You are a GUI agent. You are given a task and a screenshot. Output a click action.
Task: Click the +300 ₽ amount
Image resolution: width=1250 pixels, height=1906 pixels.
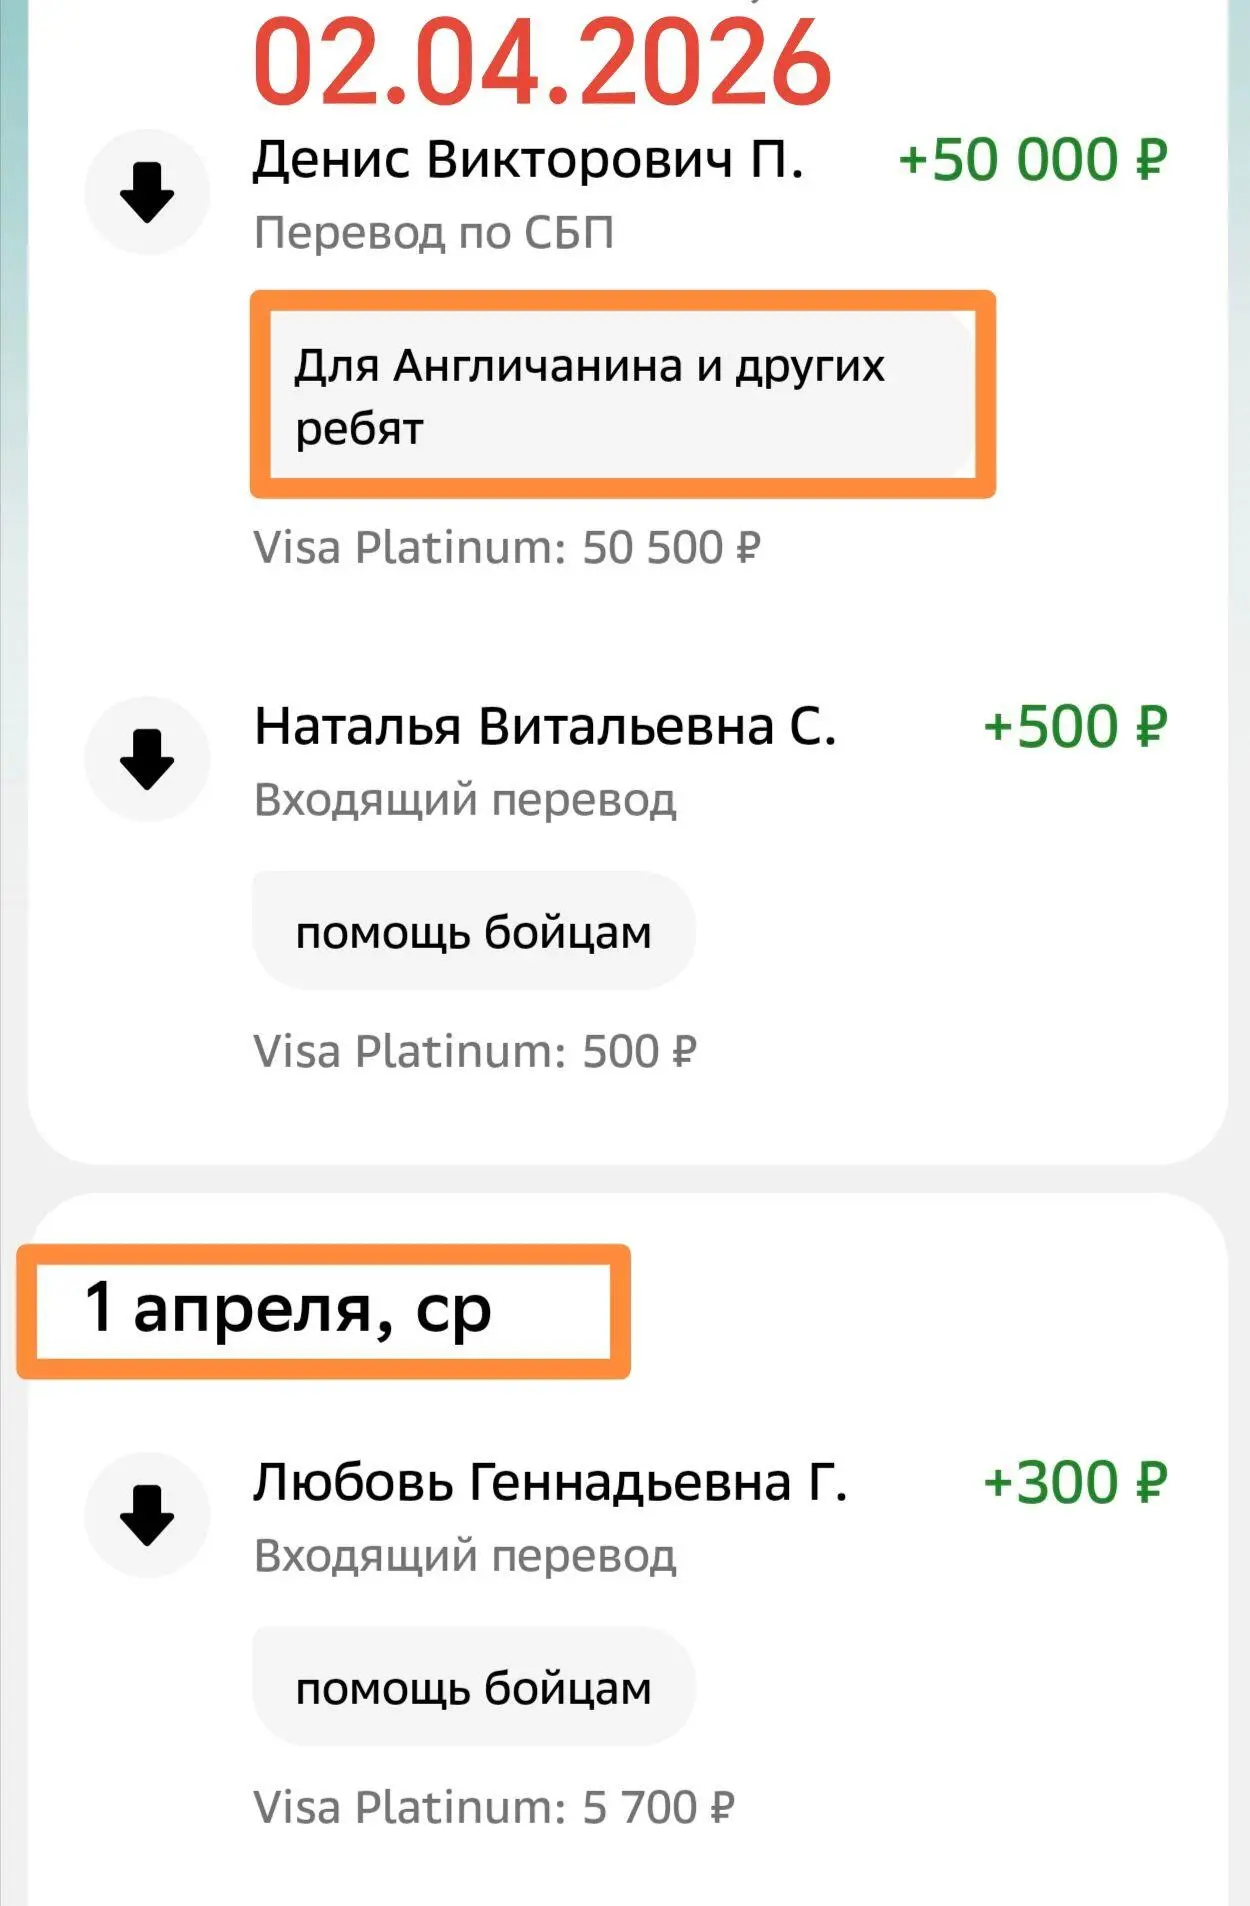pyautogui.click(x=1074, y=1482)
